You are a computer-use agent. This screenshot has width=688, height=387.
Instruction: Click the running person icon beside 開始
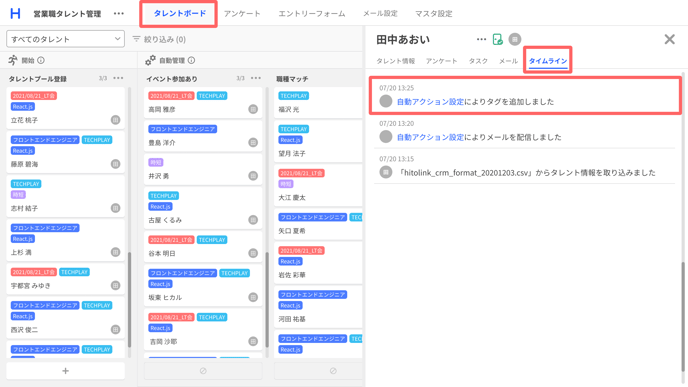13,60
